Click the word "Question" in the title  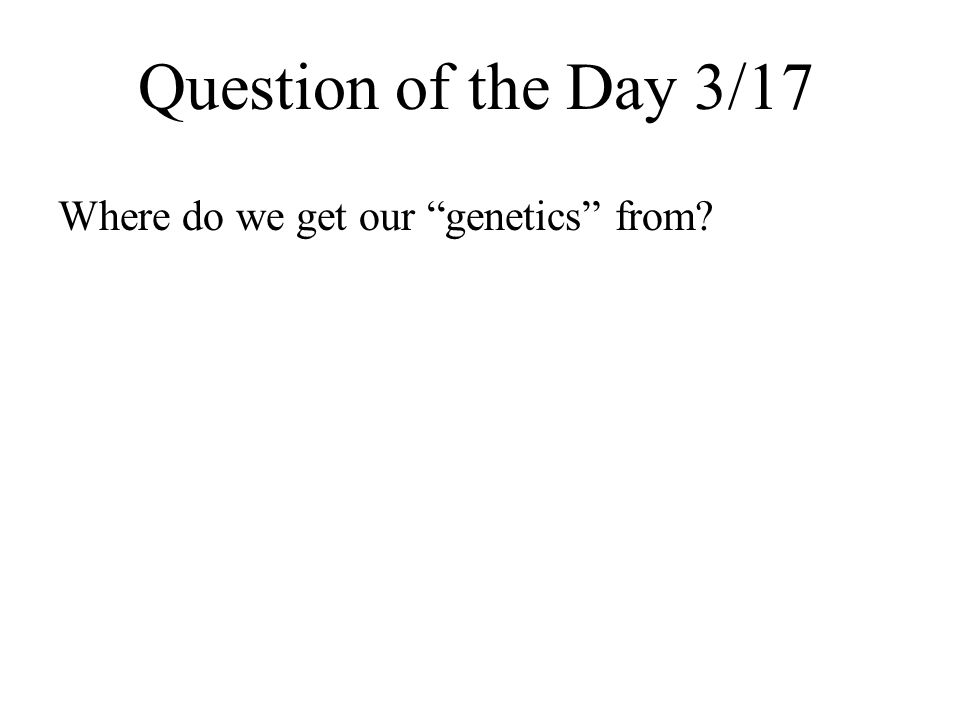pyautogui.click(x=259, y=91)
